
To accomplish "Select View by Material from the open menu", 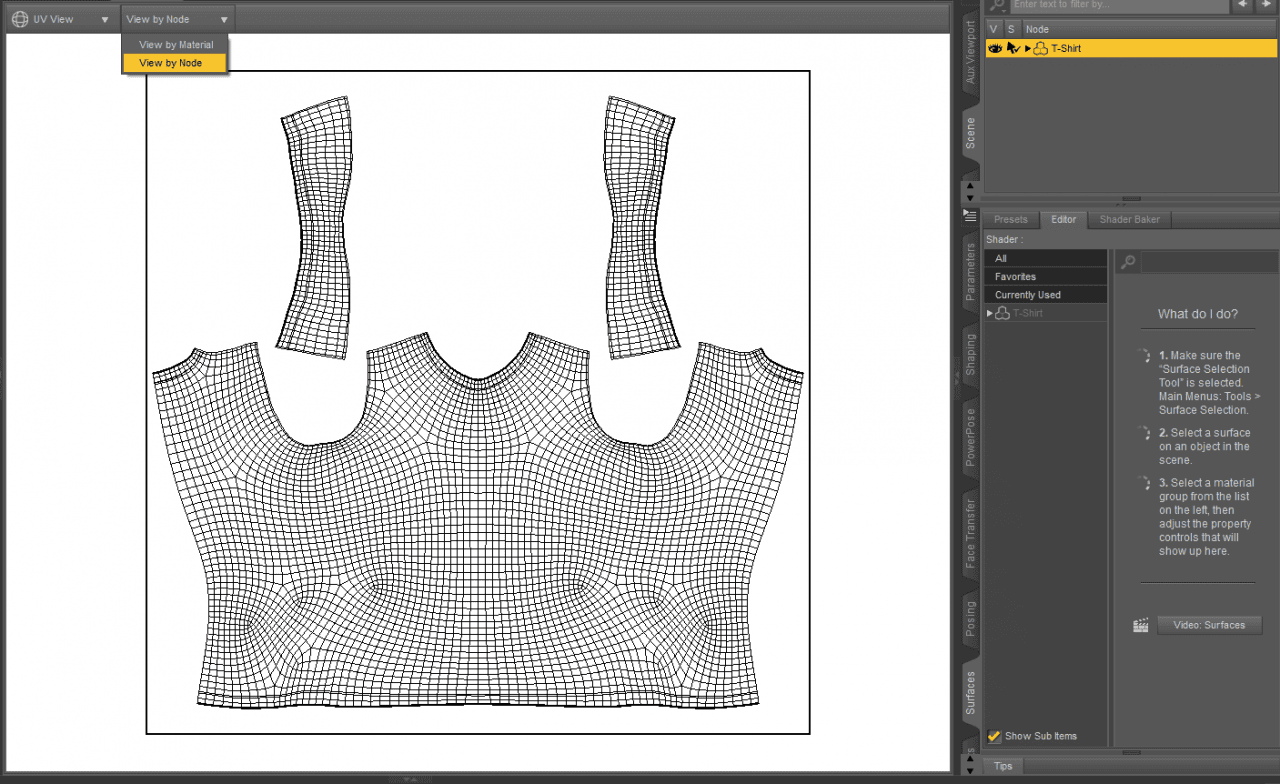I will (x=175, y=44).
